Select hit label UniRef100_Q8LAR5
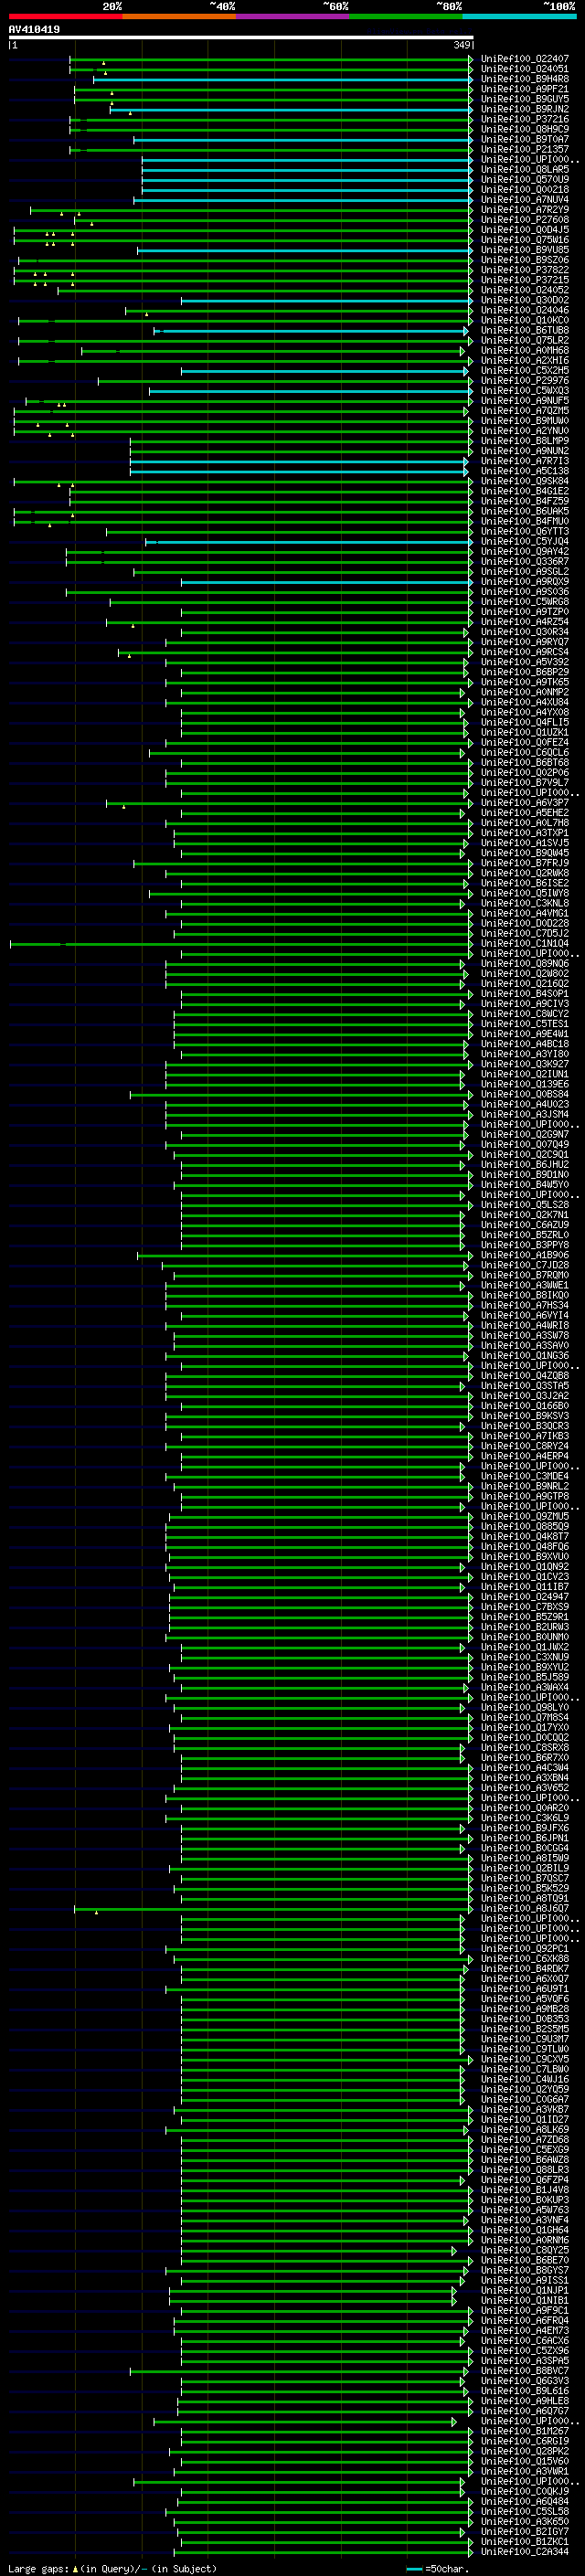This screenshot has height=2576, width=585. pyautogui.click(x=524, y=170)
